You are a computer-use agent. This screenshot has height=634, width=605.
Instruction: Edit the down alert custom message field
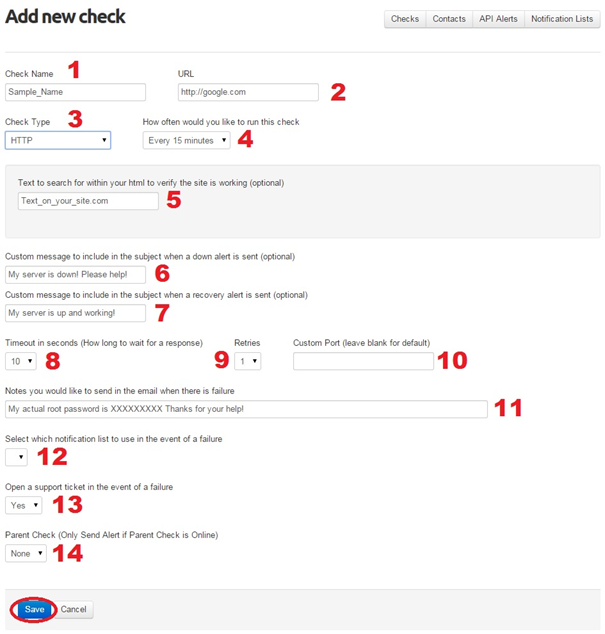75,275
